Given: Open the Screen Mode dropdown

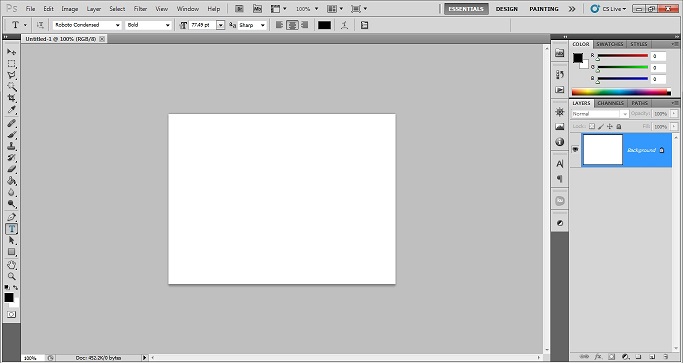Looking at the screenshot, I should (x=359, y=9).
